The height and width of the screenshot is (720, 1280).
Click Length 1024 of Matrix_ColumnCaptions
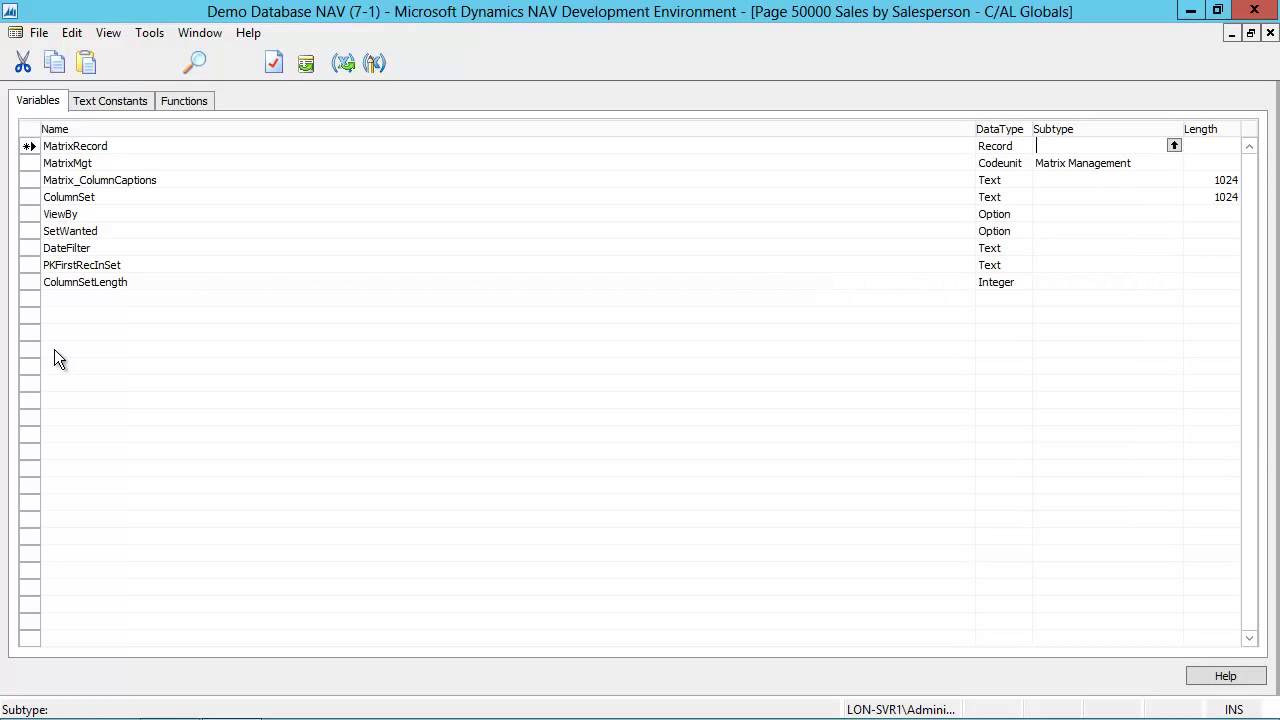point(1212,180)
